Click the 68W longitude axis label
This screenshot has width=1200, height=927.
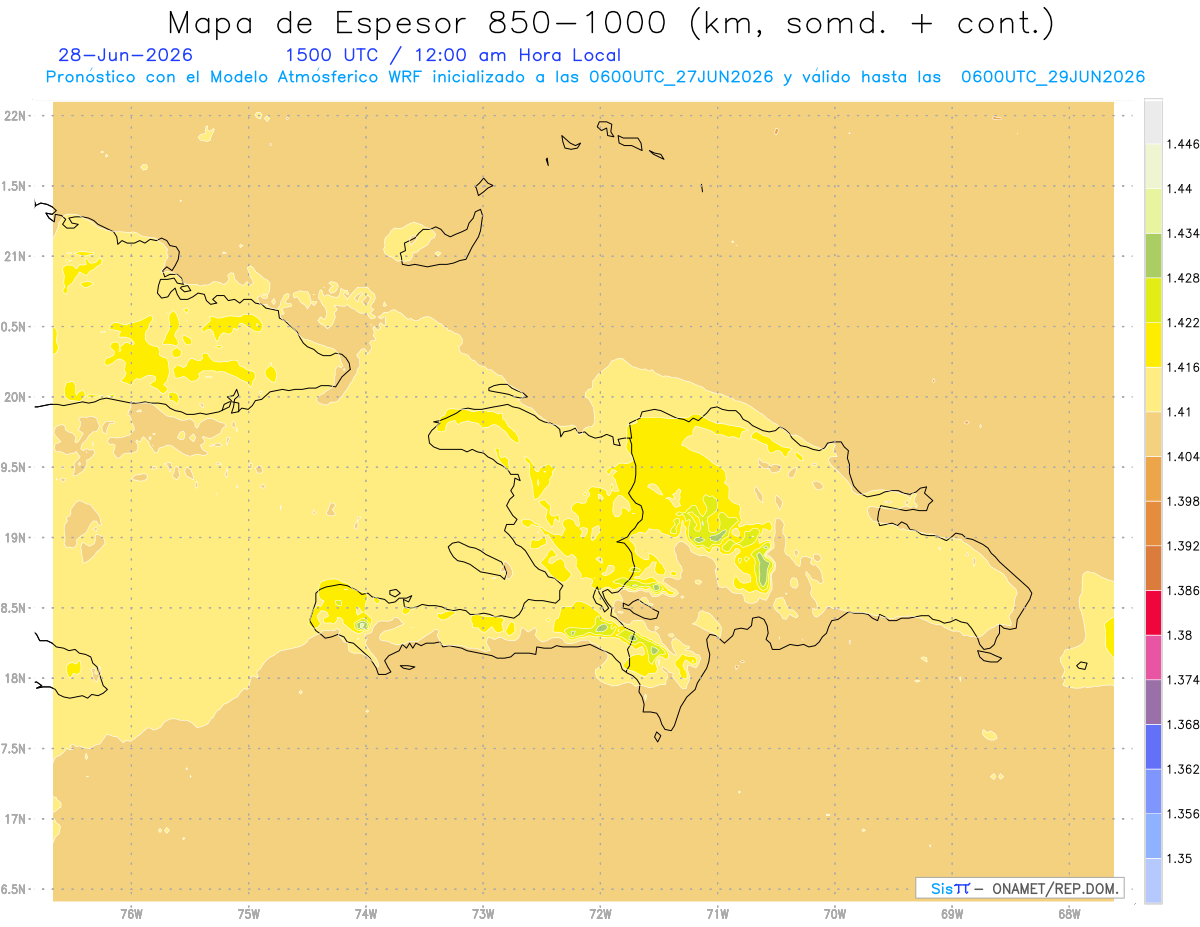coord(1069,913)
